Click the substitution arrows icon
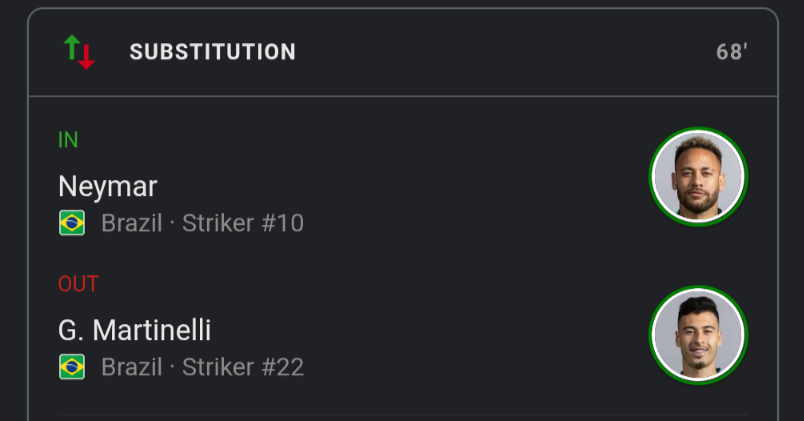This screenshot has width=804, height=421. point(79,52)
